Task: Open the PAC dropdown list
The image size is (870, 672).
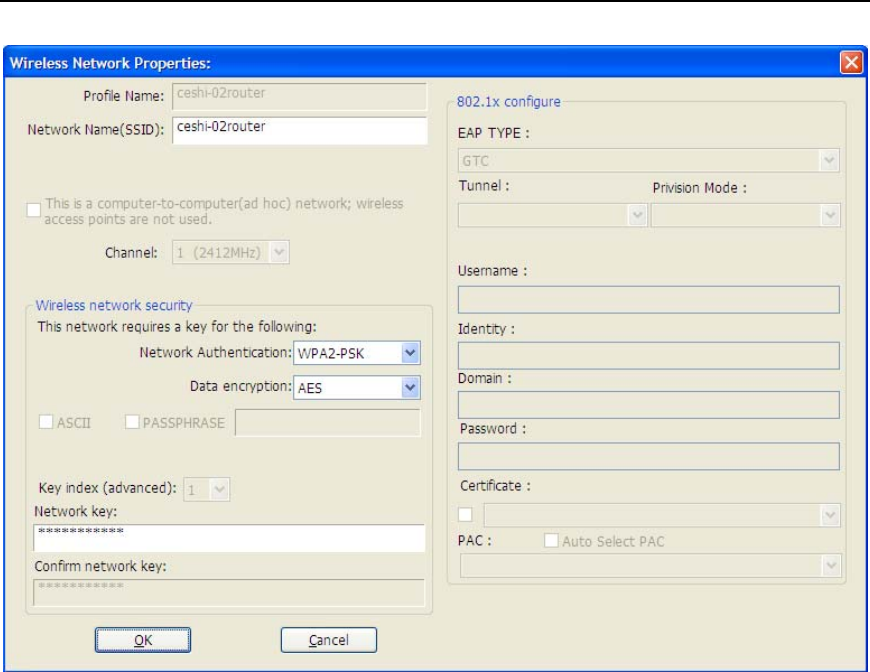Action: coord(828,566)
